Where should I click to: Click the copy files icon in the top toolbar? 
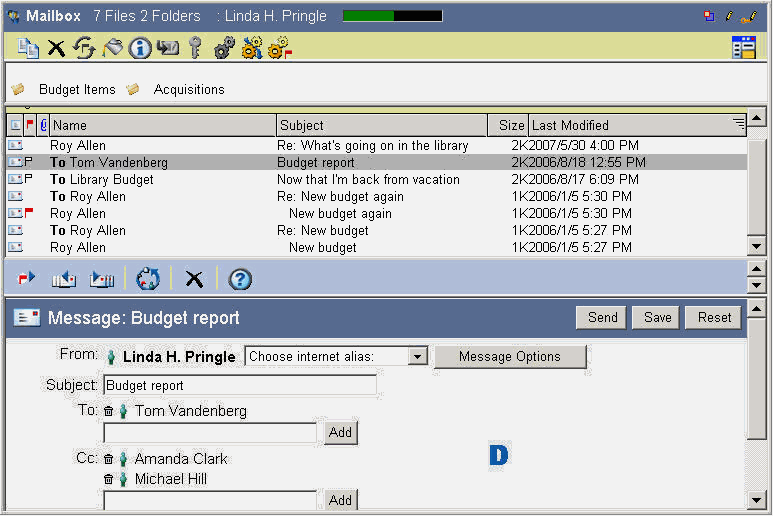pos(29,47)
